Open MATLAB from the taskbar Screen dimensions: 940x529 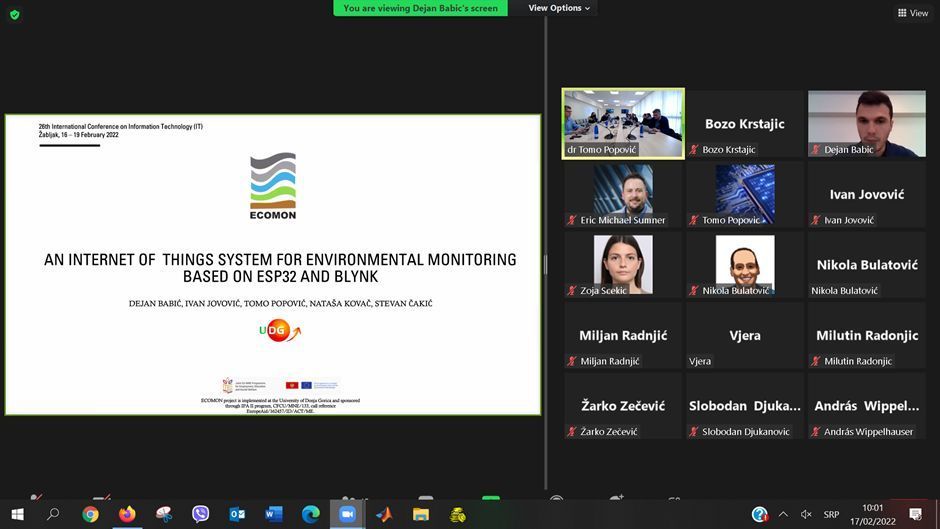point(384,514)
